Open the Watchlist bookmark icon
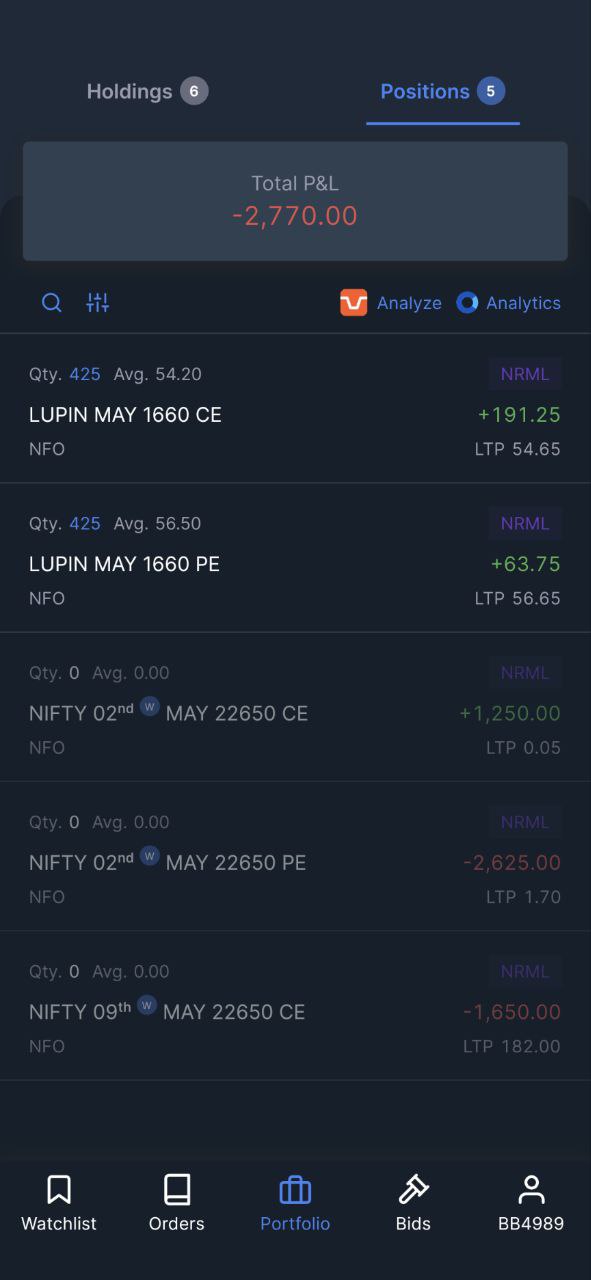Viewport: 591px width, 1280px height. coord(59,1189)
